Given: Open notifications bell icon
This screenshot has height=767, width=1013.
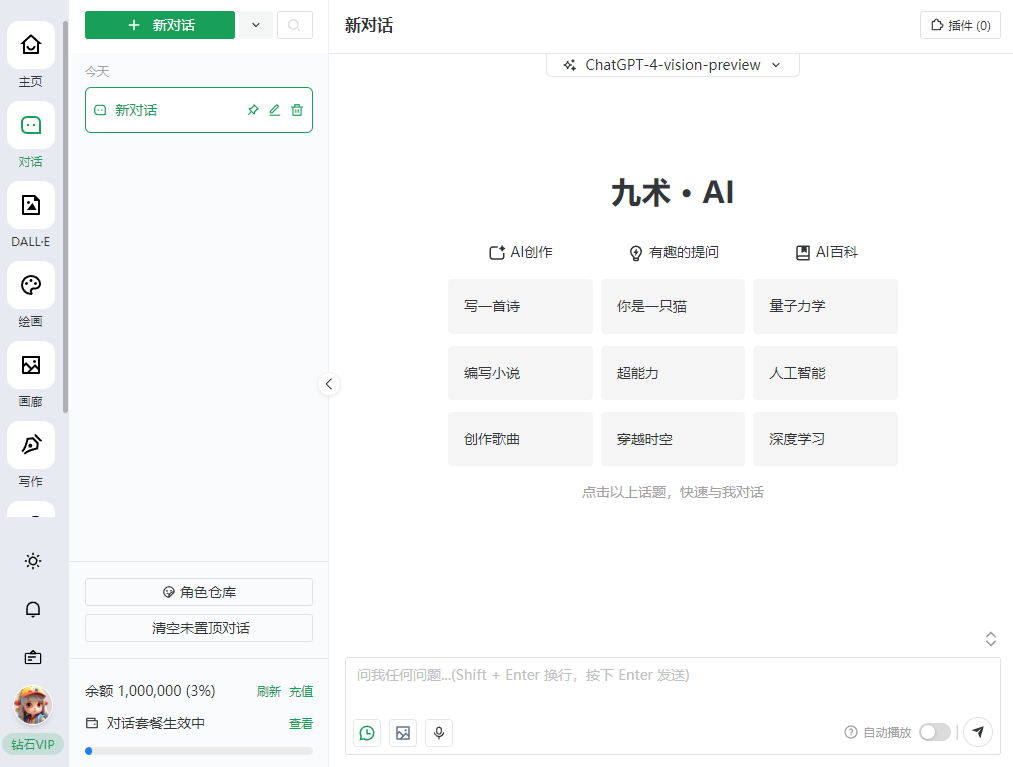Looking at the screenshot, I should [33, 609].
